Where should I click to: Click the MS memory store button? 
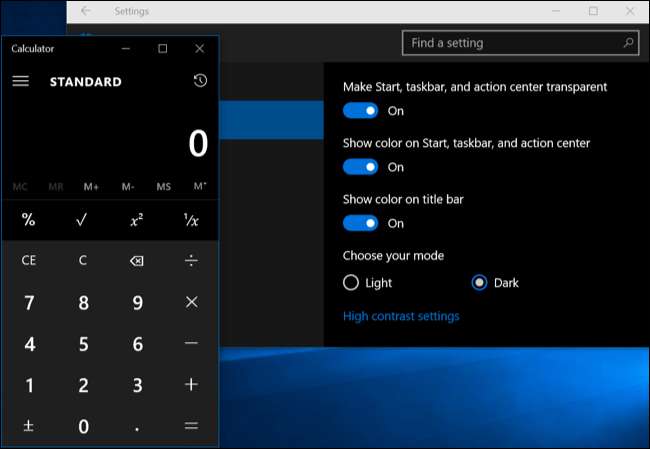163,187
